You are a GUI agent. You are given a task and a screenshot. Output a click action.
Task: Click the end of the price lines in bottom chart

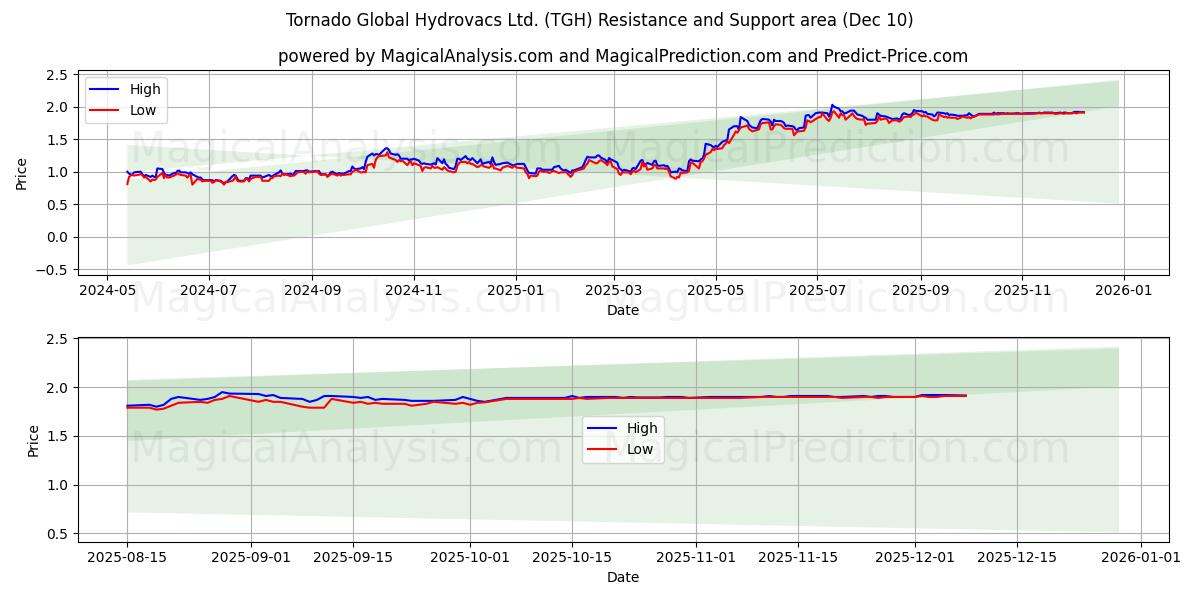tap(966, 395)
